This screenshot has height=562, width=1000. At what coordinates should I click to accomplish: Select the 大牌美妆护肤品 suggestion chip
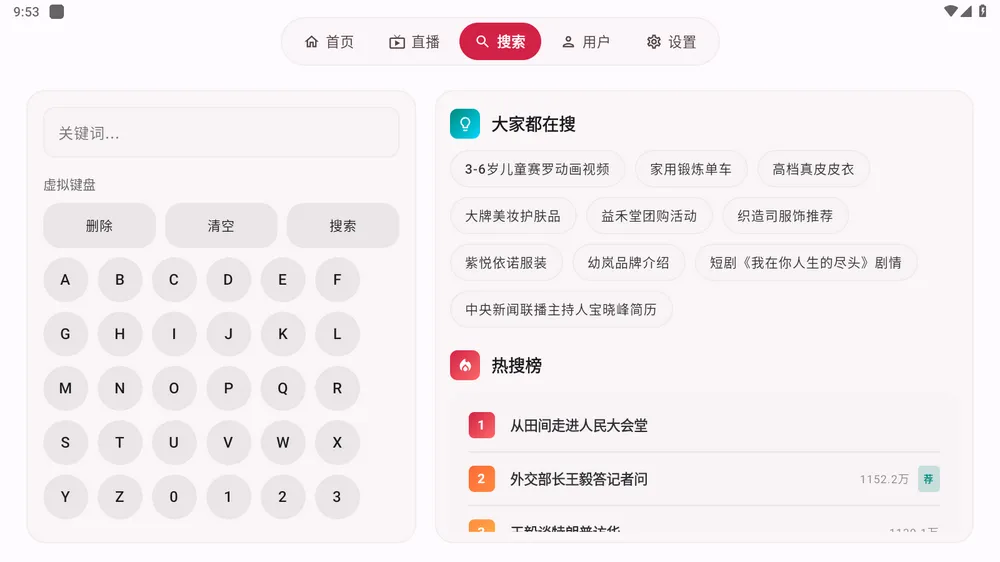[513, 216]
